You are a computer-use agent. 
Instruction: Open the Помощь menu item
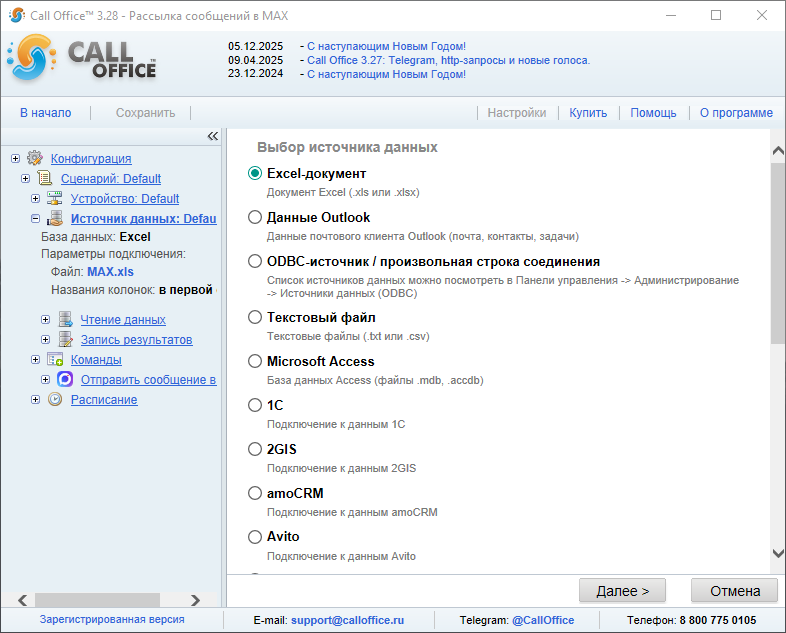(x=653, y=113)
